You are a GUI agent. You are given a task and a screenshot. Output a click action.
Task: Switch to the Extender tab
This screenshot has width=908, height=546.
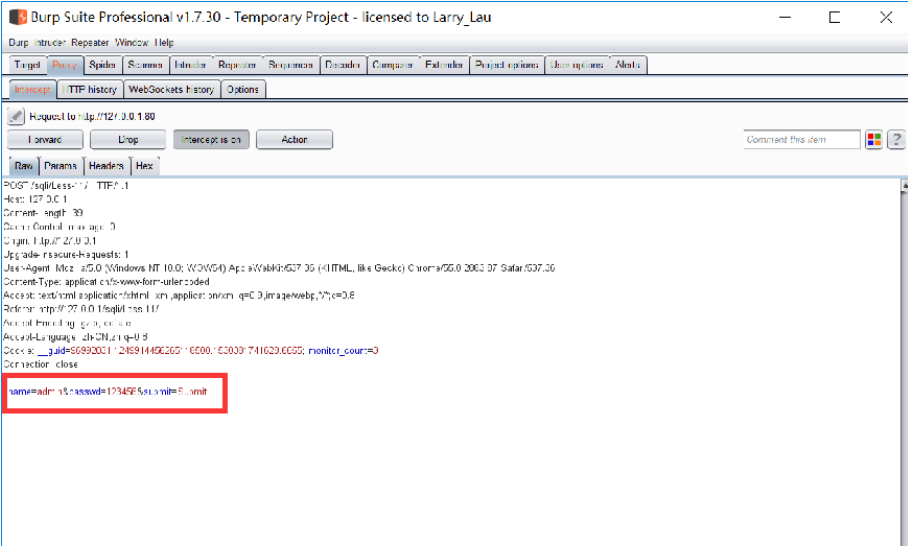pos(444,65)
